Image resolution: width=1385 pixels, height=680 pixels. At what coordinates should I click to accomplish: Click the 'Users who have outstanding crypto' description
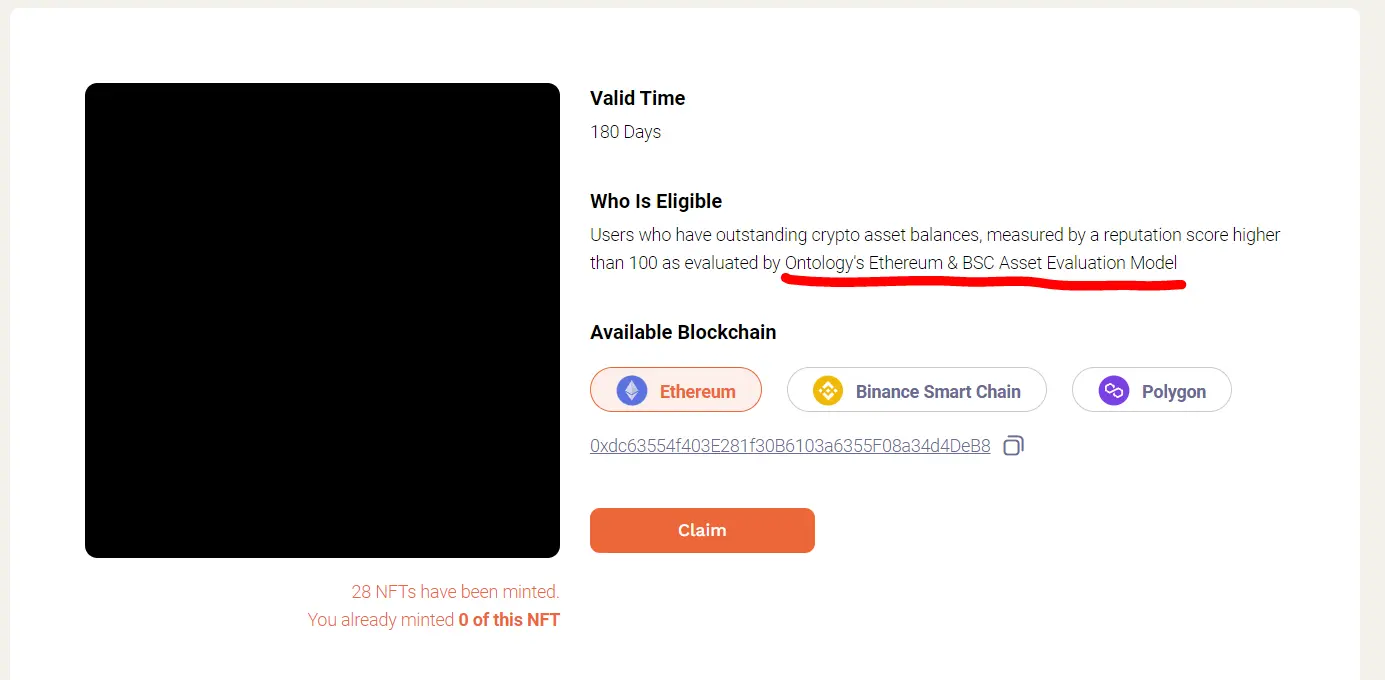coord(935,249)
